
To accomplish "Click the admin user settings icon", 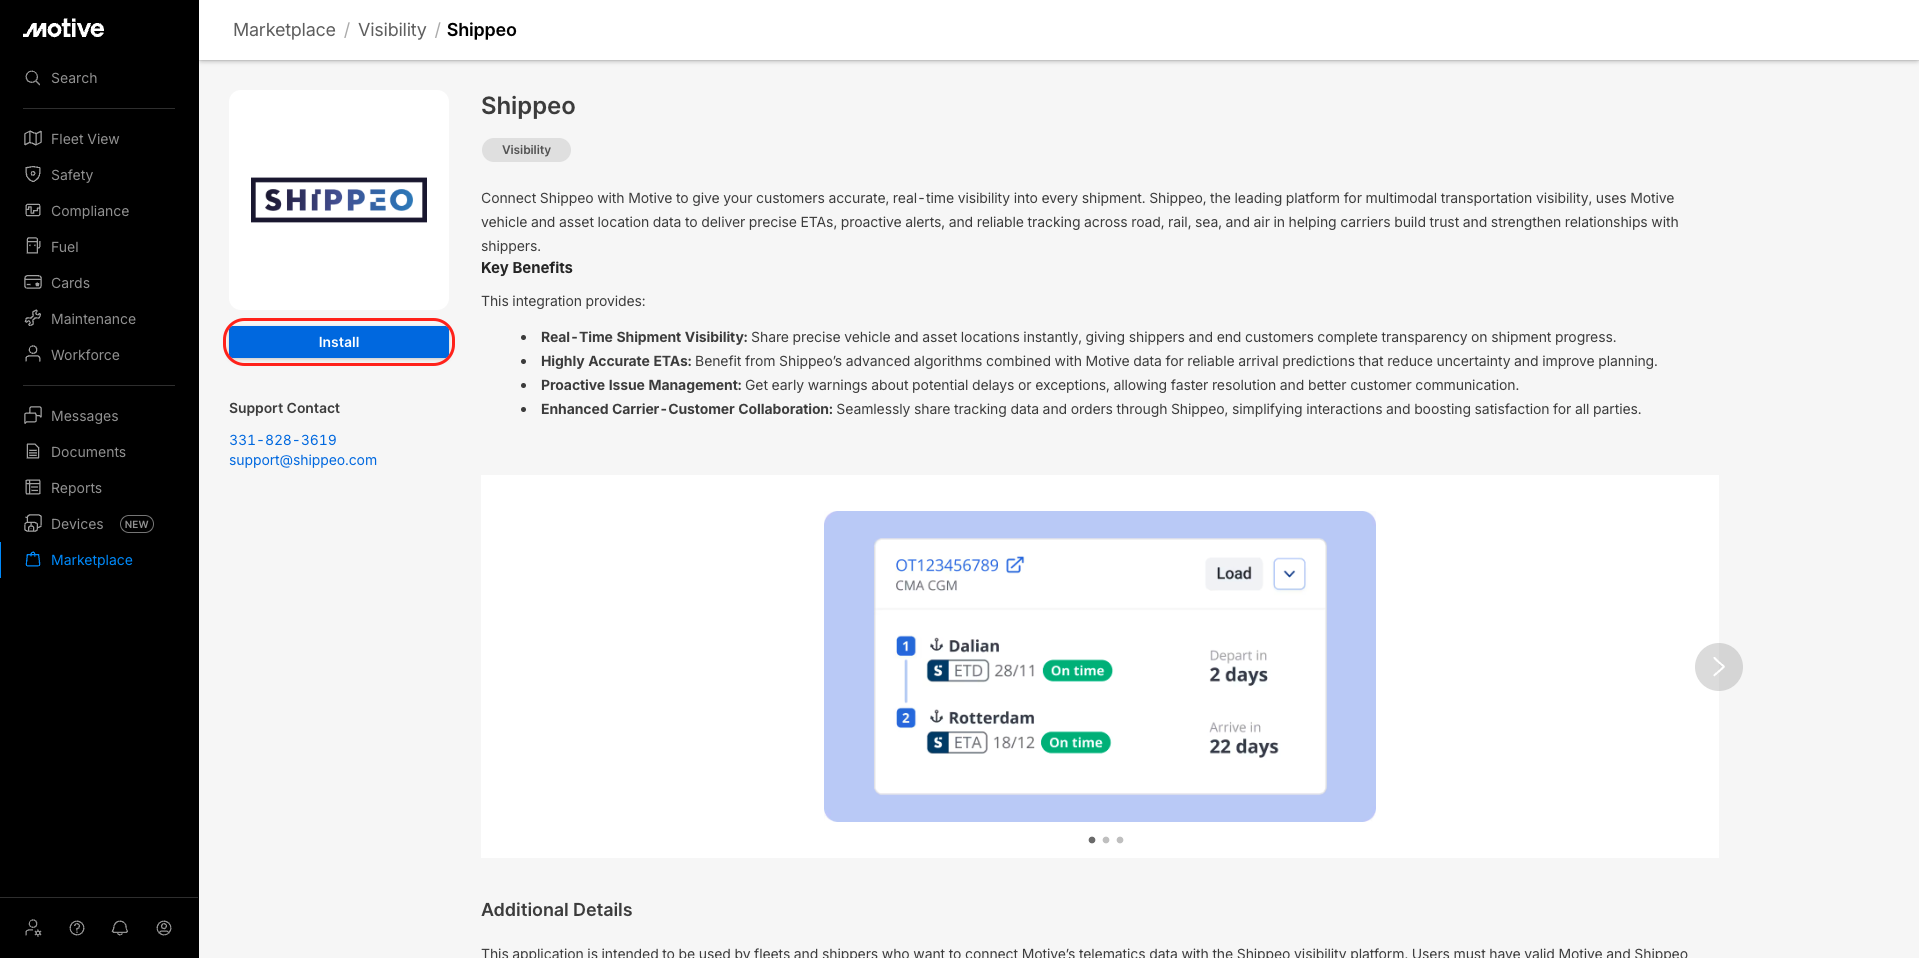I will pos(33,928).
